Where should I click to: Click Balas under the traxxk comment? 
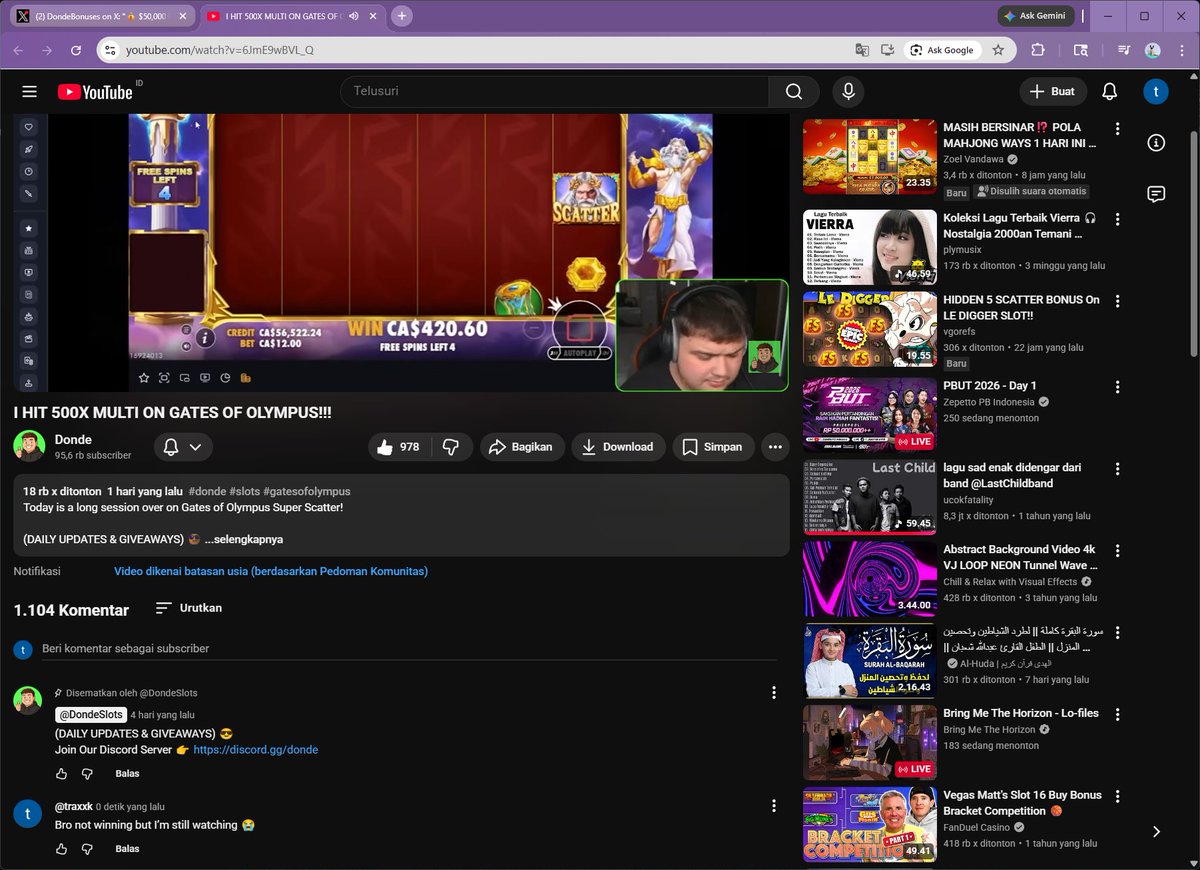tap(127, 849)
